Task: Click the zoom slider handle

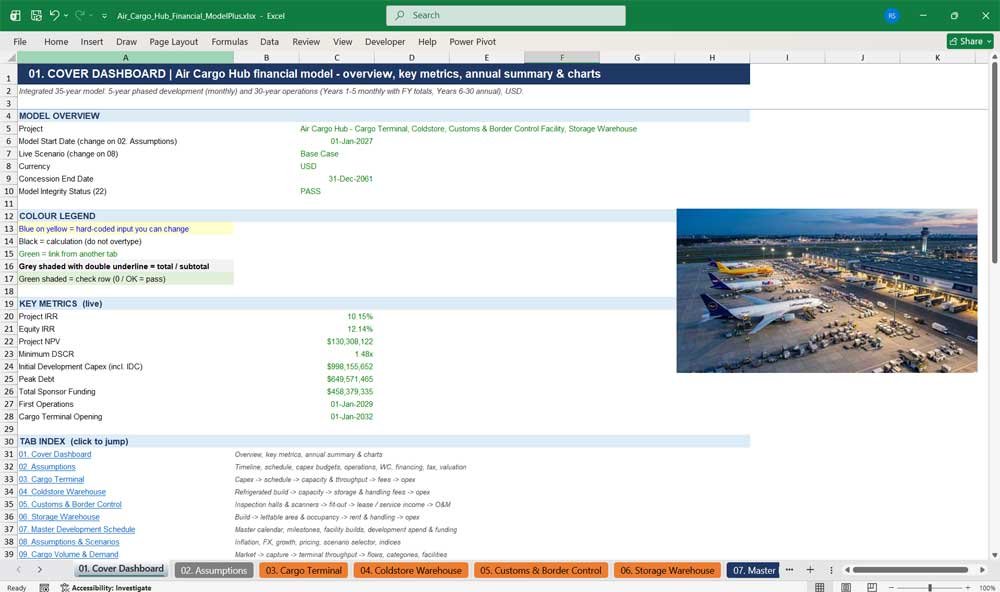Action: 930,588
